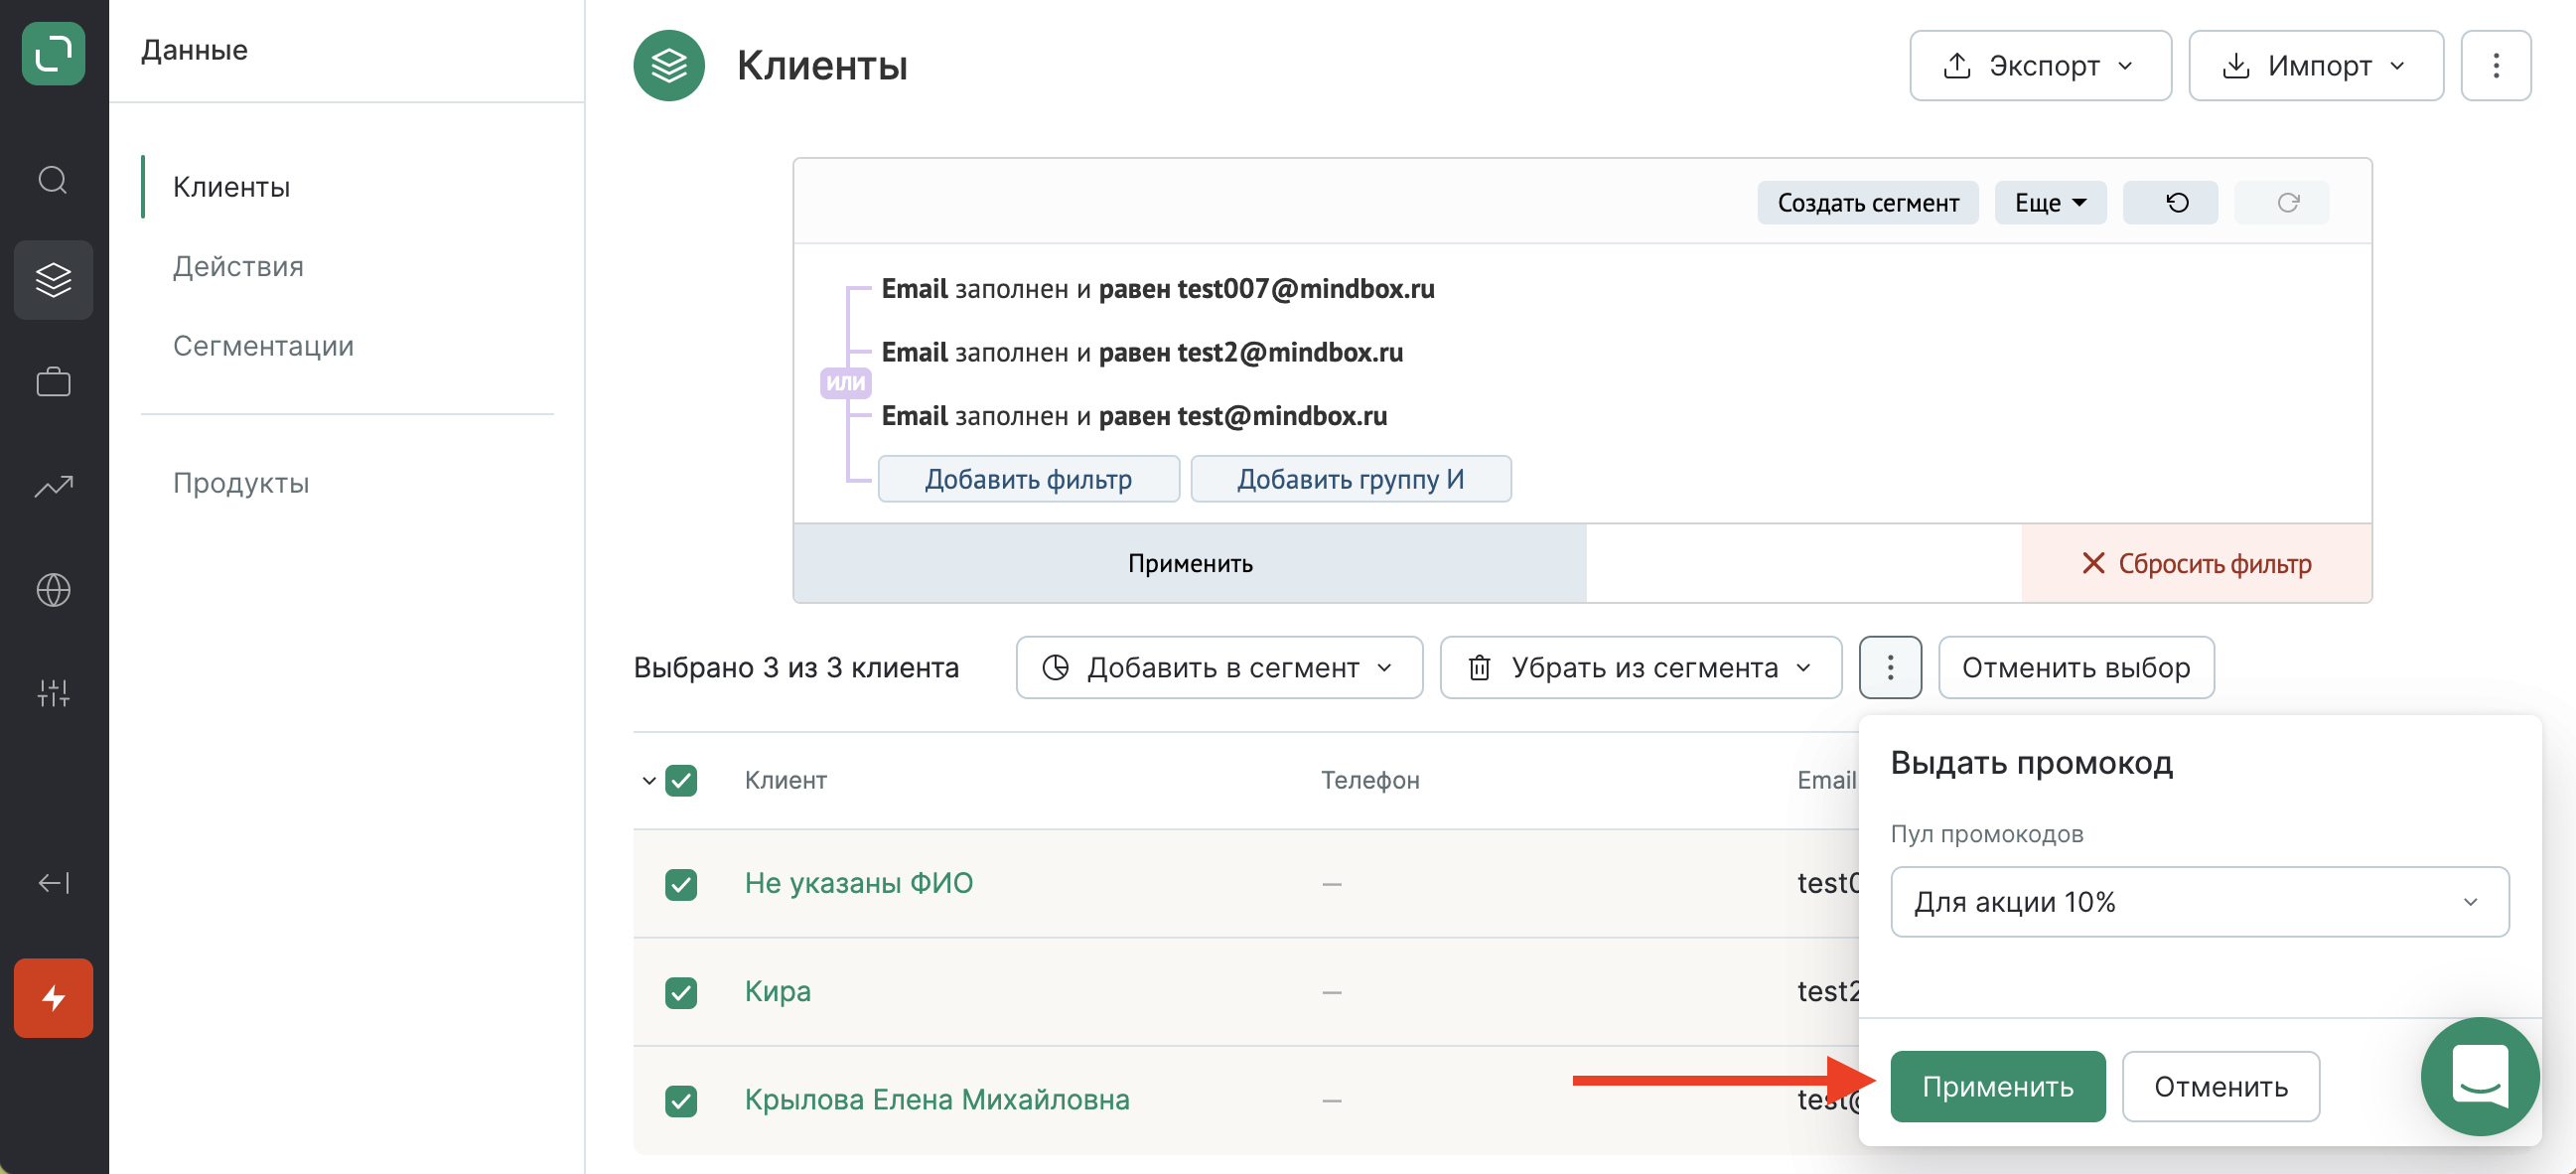Click the 'Email' column header
The width and height of the screenshot is (2576, 1174).
pyautogui.click(x=1826, y=780)
